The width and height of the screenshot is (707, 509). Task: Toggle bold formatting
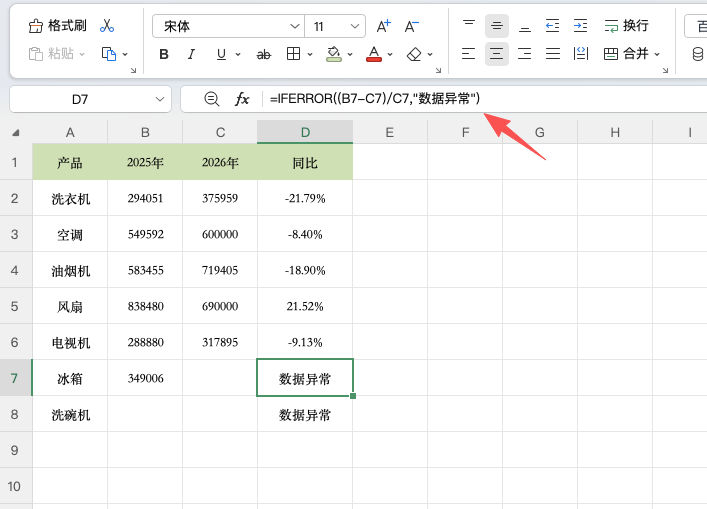(164, 55)
